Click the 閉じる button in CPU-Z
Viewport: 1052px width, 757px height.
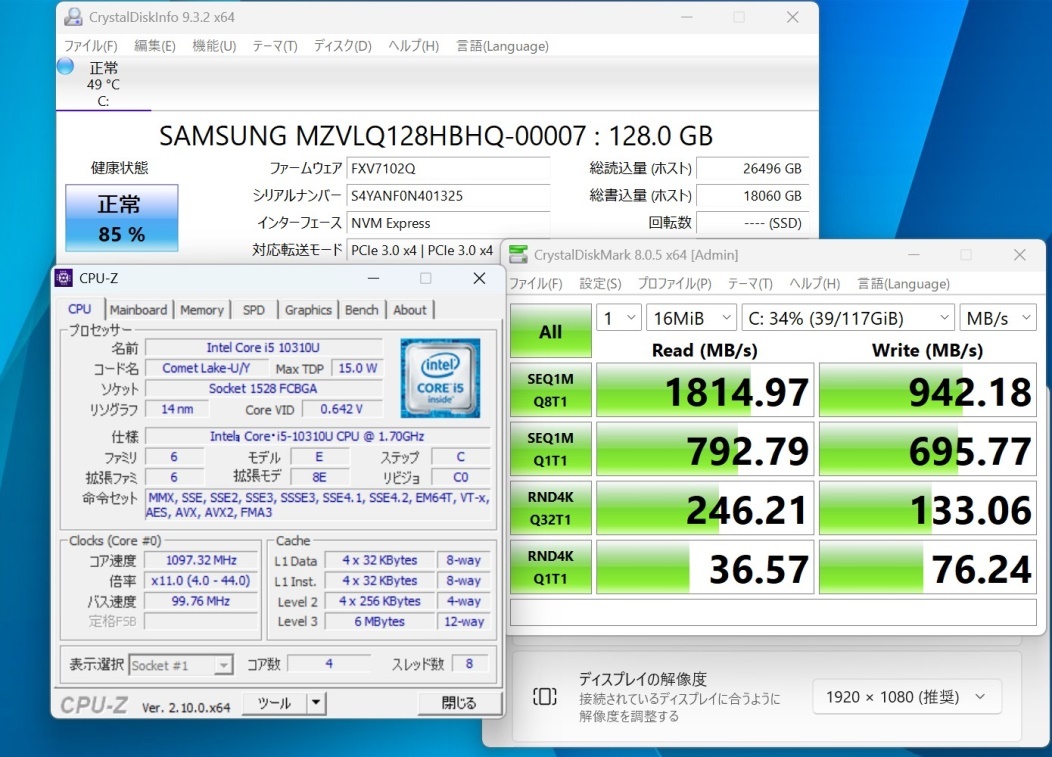point(459,703)
